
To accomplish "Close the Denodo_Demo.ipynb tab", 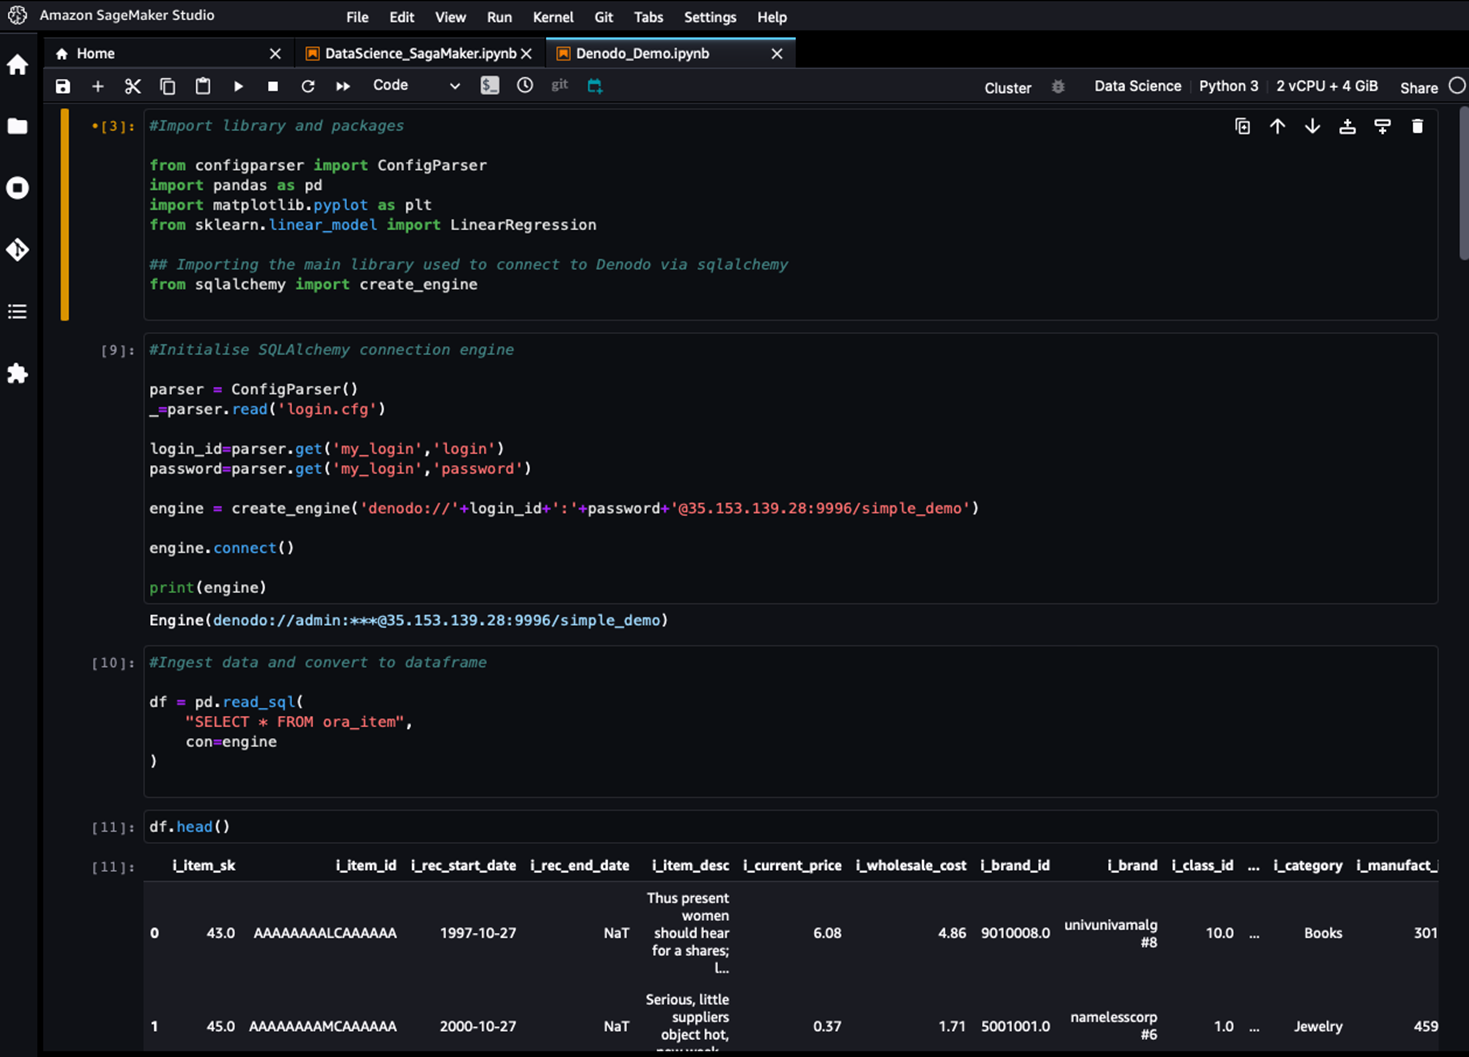I will 777,54.
